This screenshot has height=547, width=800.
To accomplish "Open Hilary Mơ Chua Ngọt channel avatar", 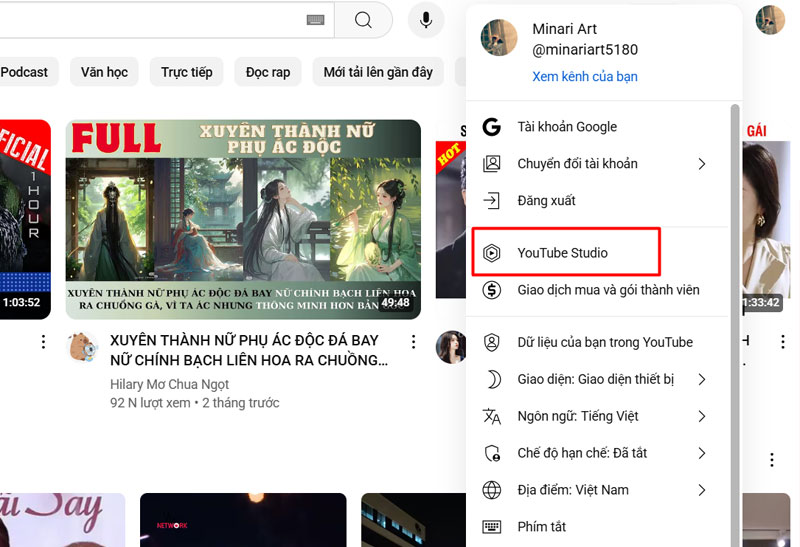I will [82, 347].
